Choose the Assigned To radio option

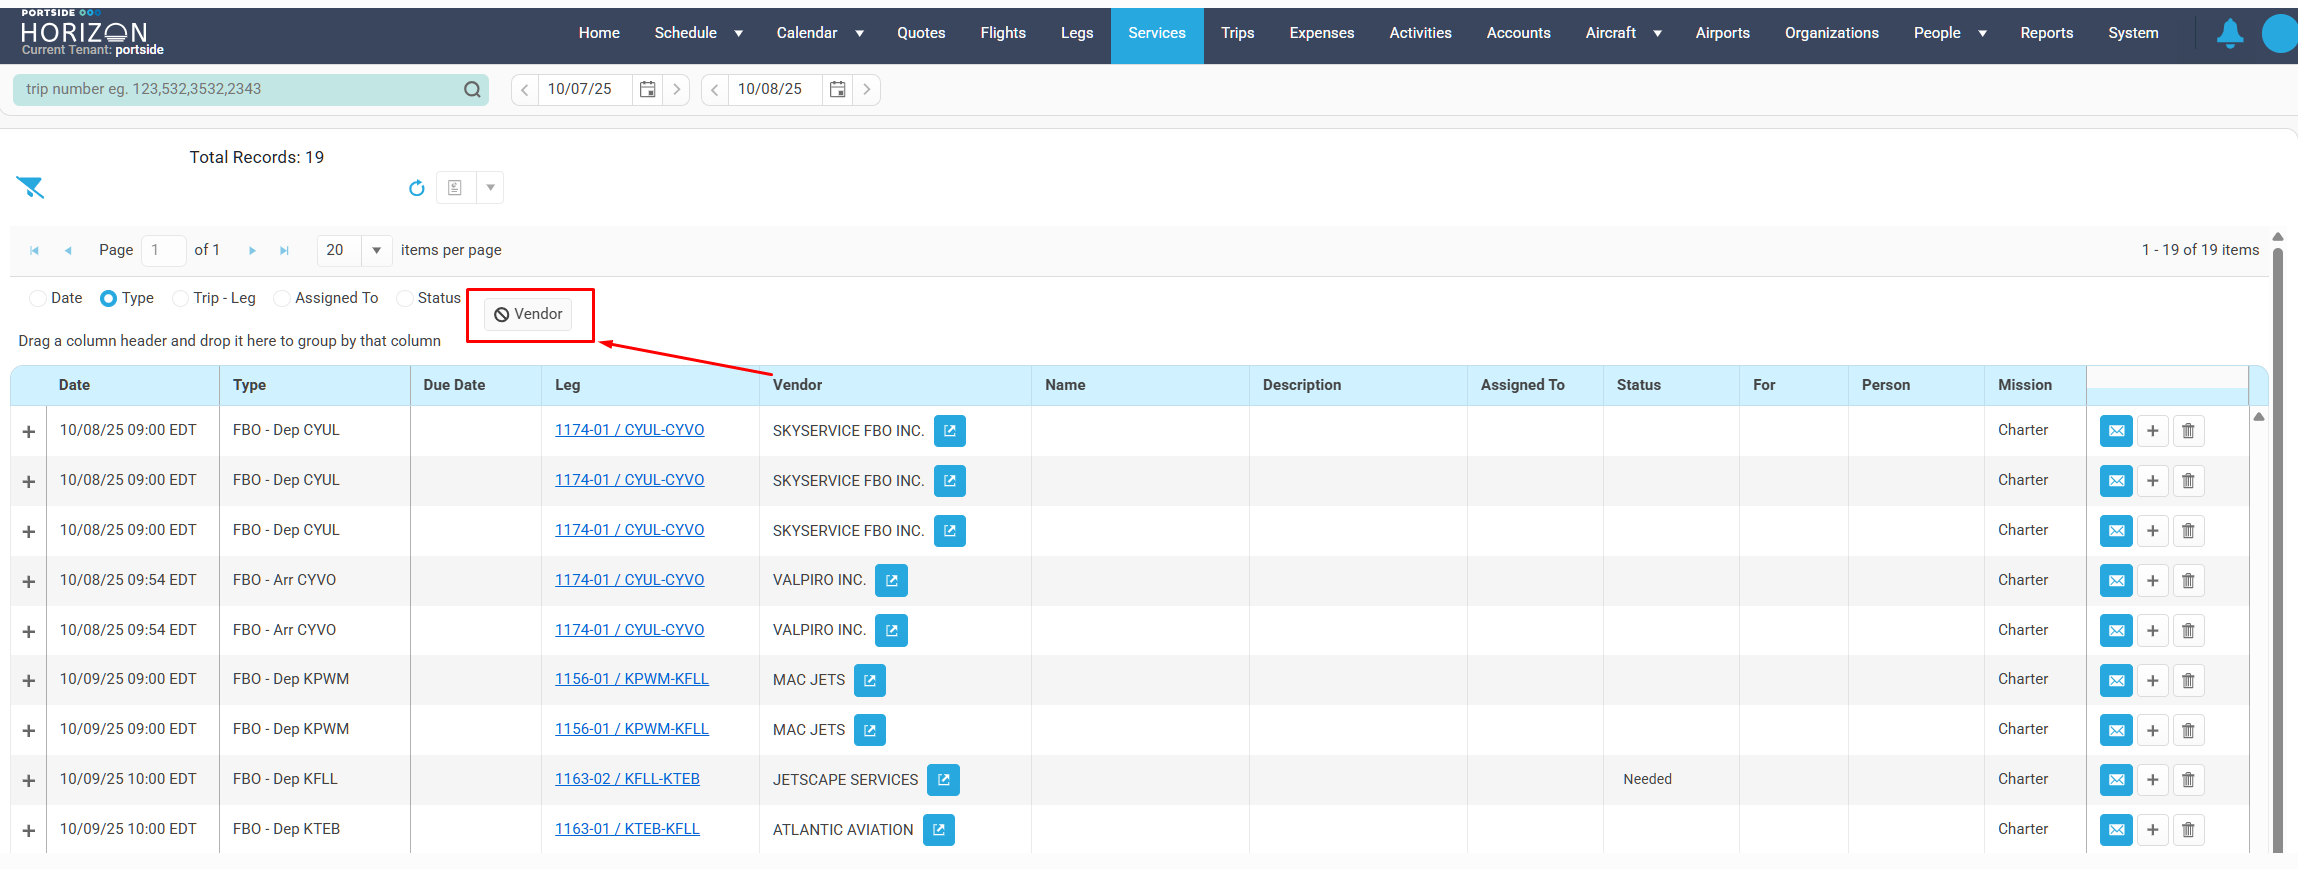point(282,298)
